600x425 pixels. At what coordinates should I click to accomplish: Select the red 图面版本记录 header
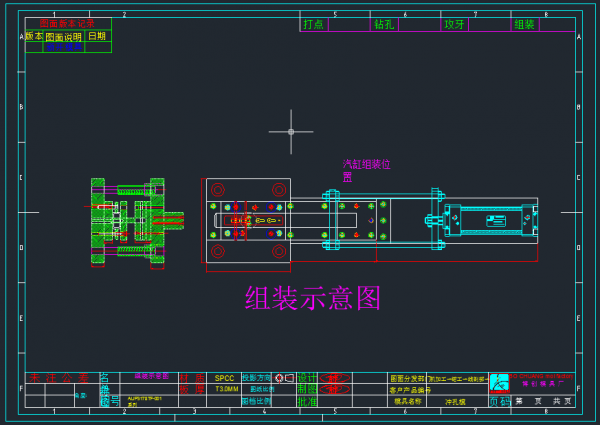[67, 24]
